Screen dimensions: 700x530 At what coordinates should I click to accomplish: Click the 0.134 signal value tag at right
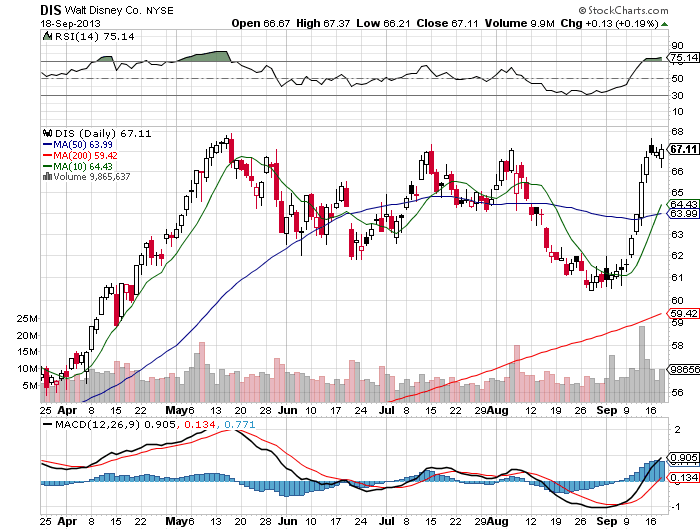[x=683, y=477]
